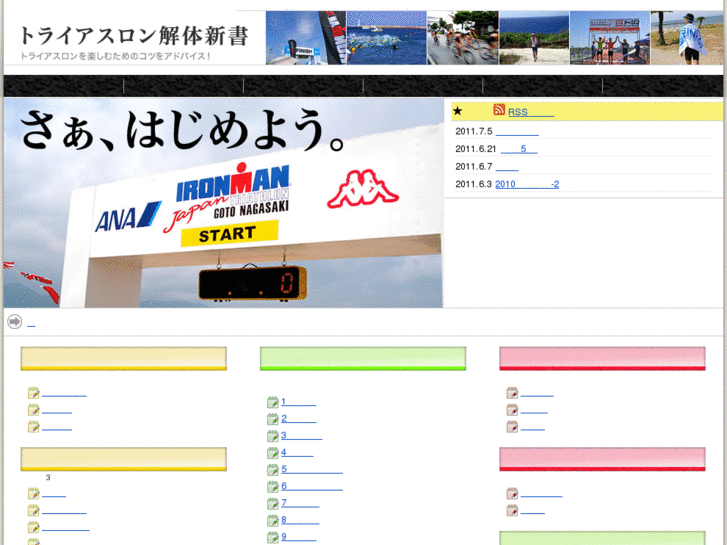Click second note icon under top pink header
The image size is (727, 545).
[512, 410]
